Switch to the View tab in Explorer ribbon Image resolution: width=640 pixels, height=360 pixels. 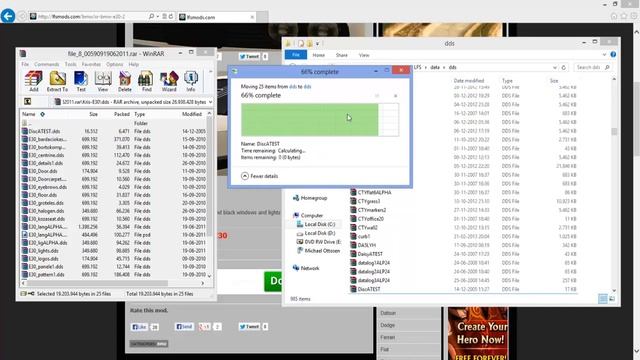364,55
